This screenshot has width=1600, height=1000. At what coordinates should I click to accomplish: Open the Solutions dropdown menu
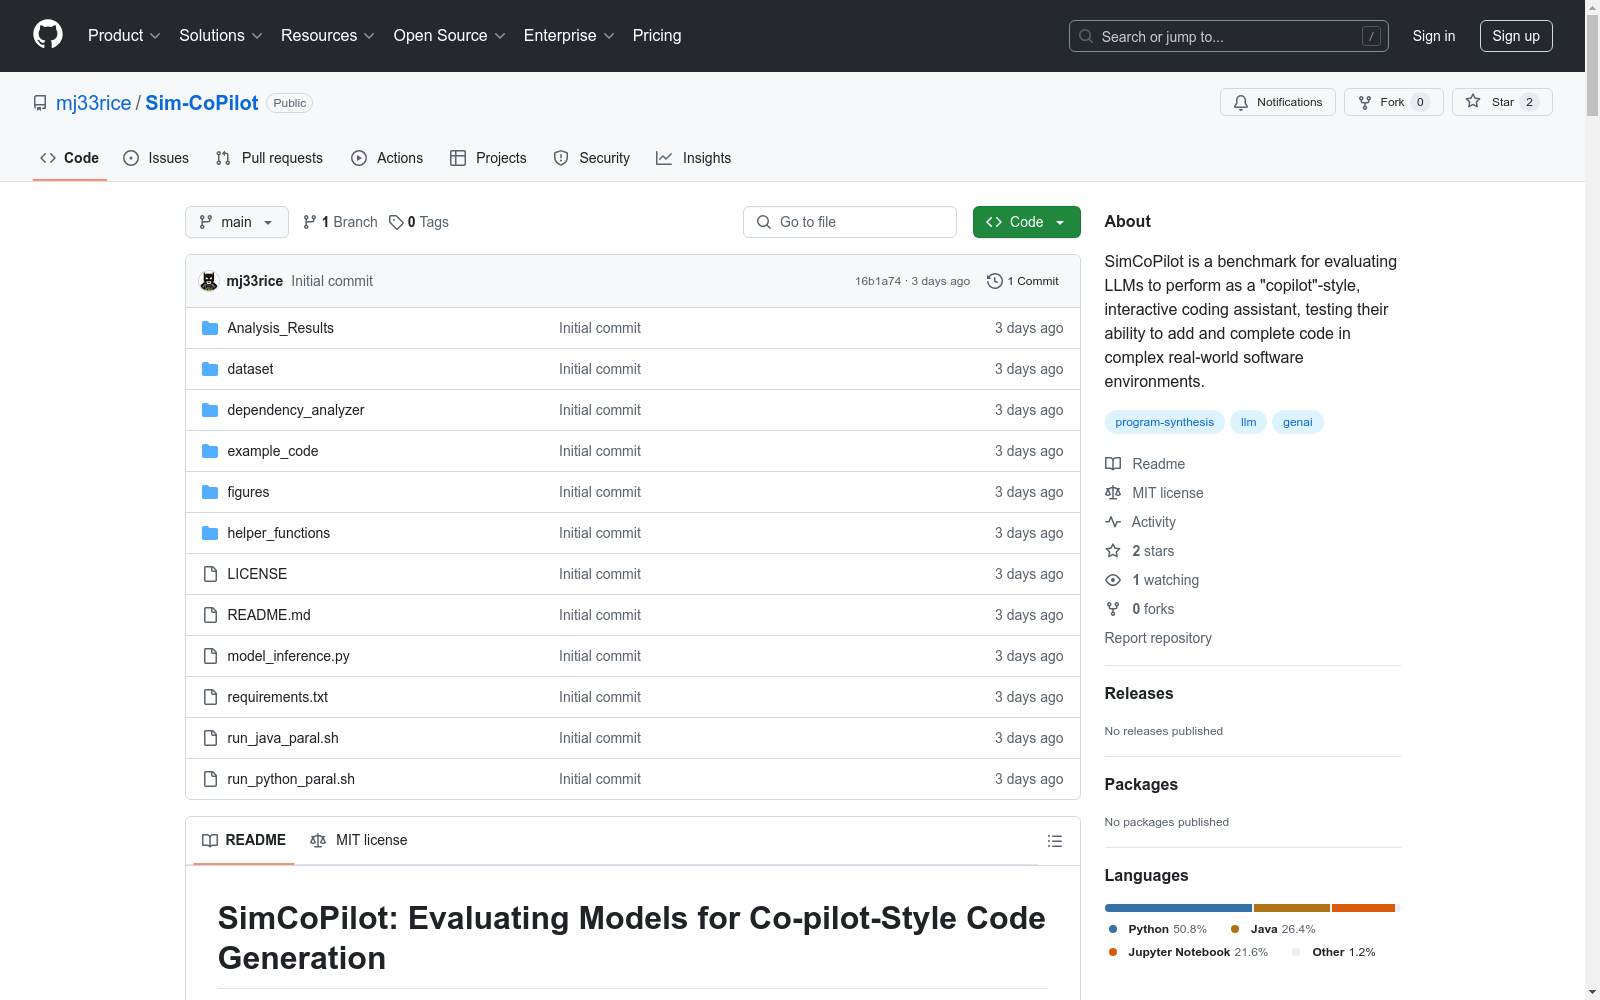pyautogui.click(x=221, y=36)
